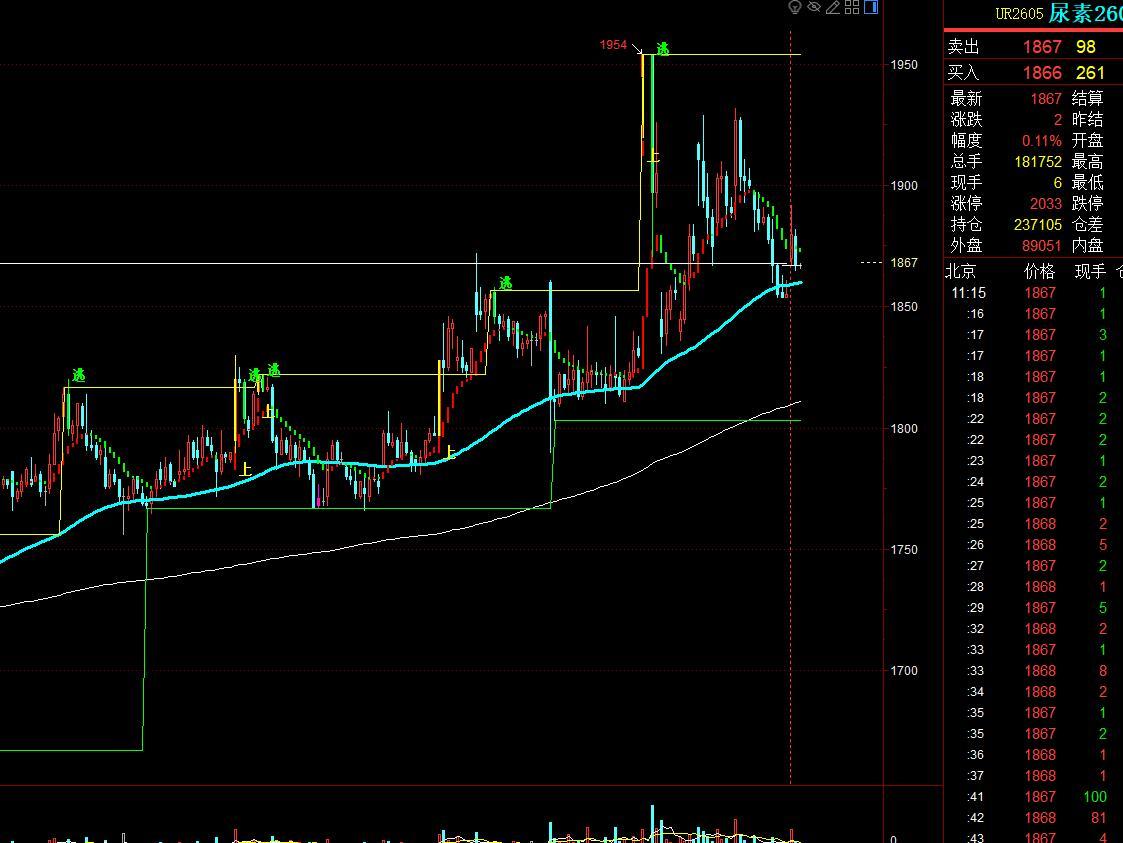
Task: Click the 1700 price axis label
Action: point(904,670)
